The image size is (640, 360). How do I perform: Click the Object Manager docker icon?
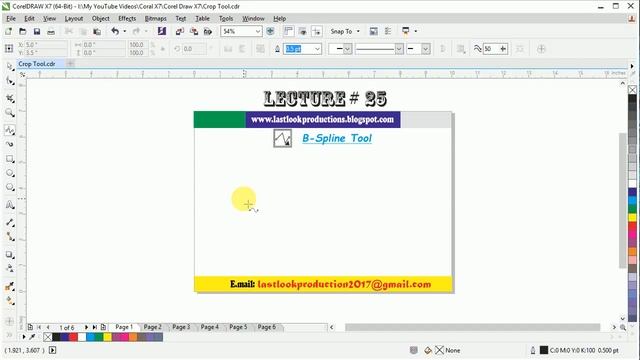click(x=388, y=31)
